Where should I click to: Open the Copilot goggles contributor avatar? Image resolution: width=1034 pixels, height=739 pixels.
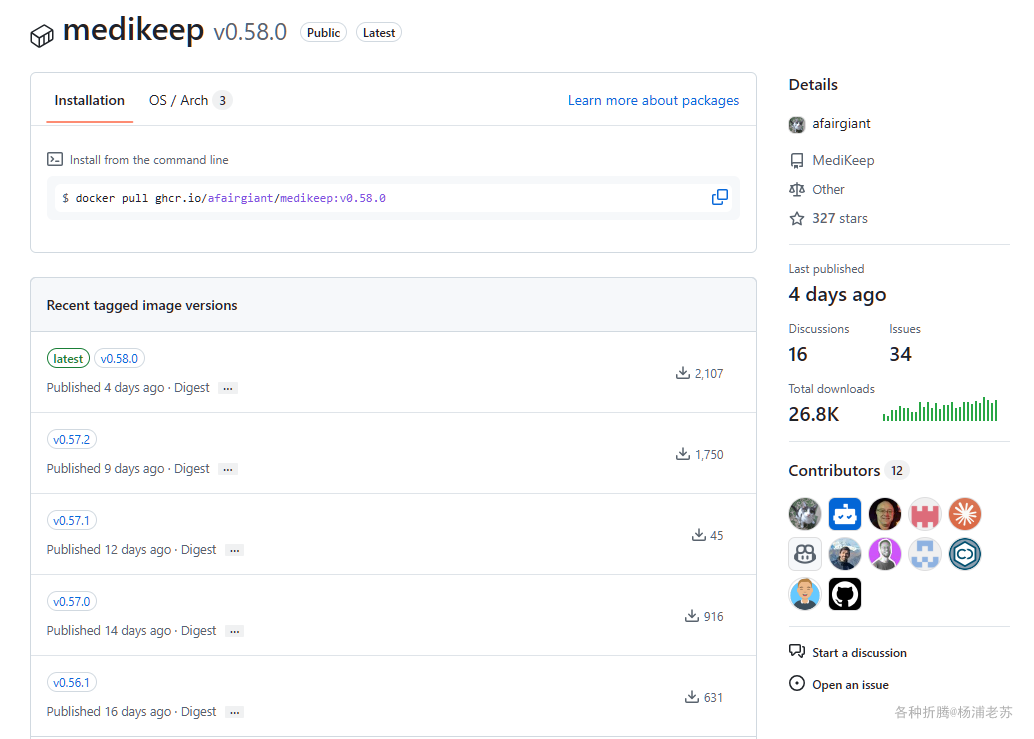805,554
